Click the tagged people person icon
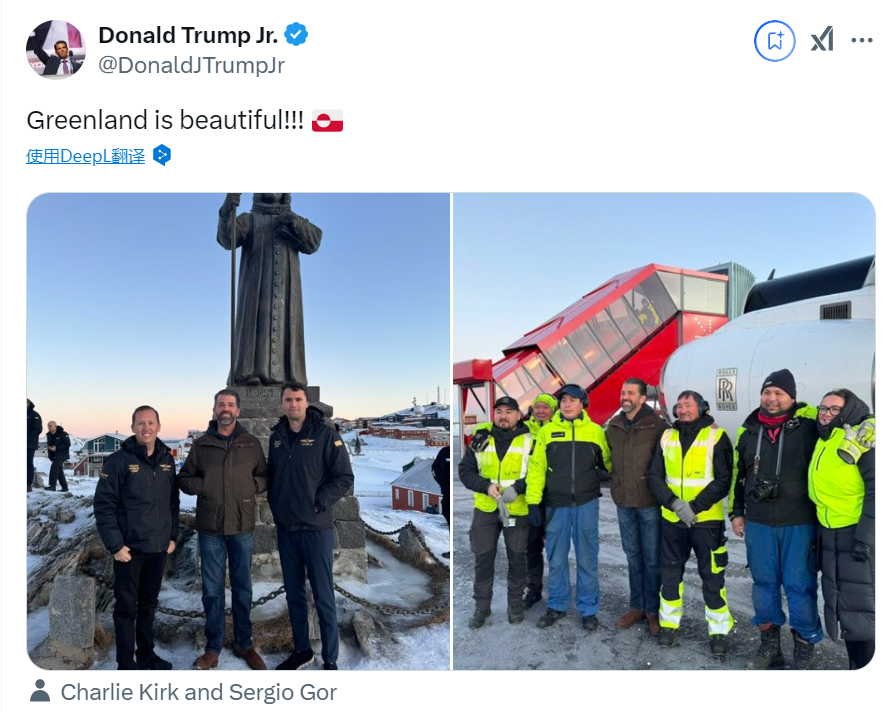 (x=40, y=692)
